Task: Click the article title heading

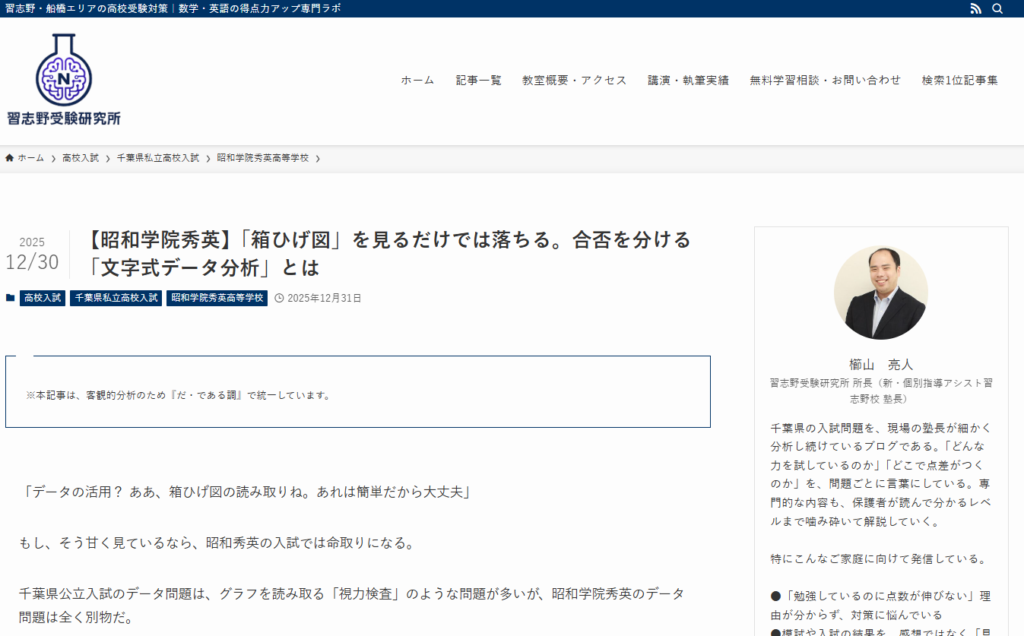Action: click(x=388, y=253)
